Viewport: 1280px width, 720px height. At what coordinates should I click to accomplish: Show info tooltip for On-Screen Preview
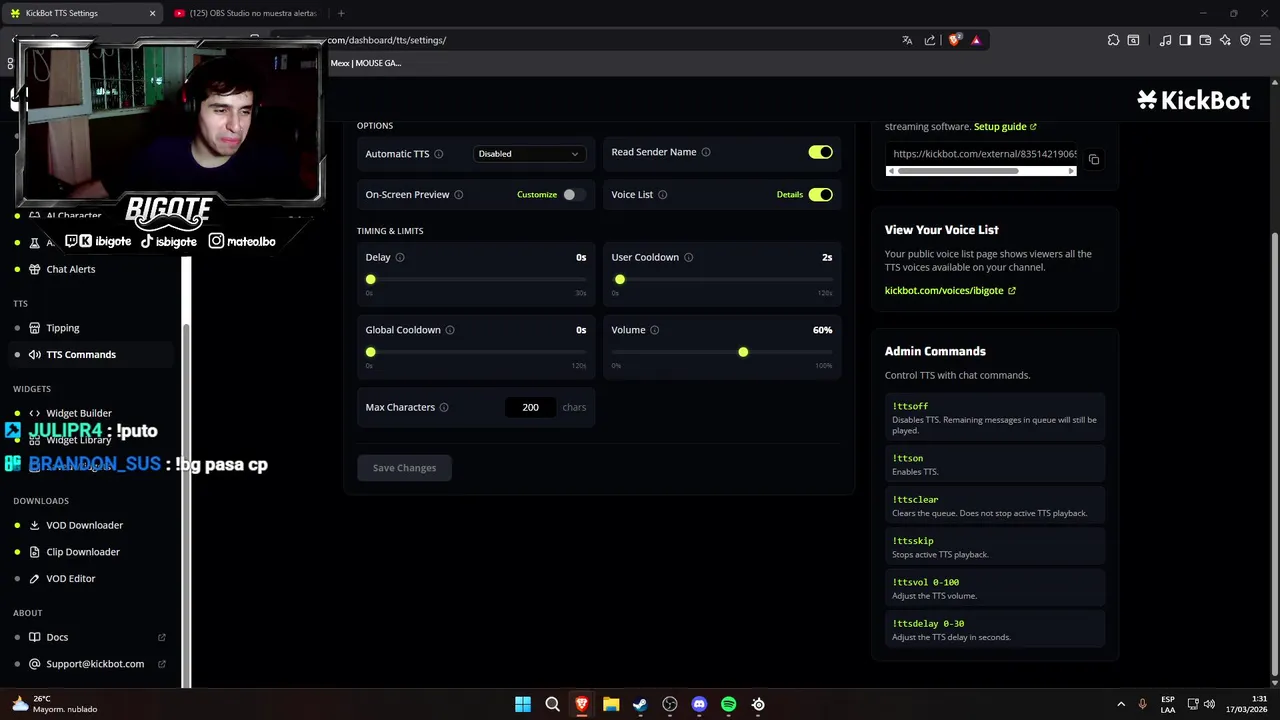(459, 195)
